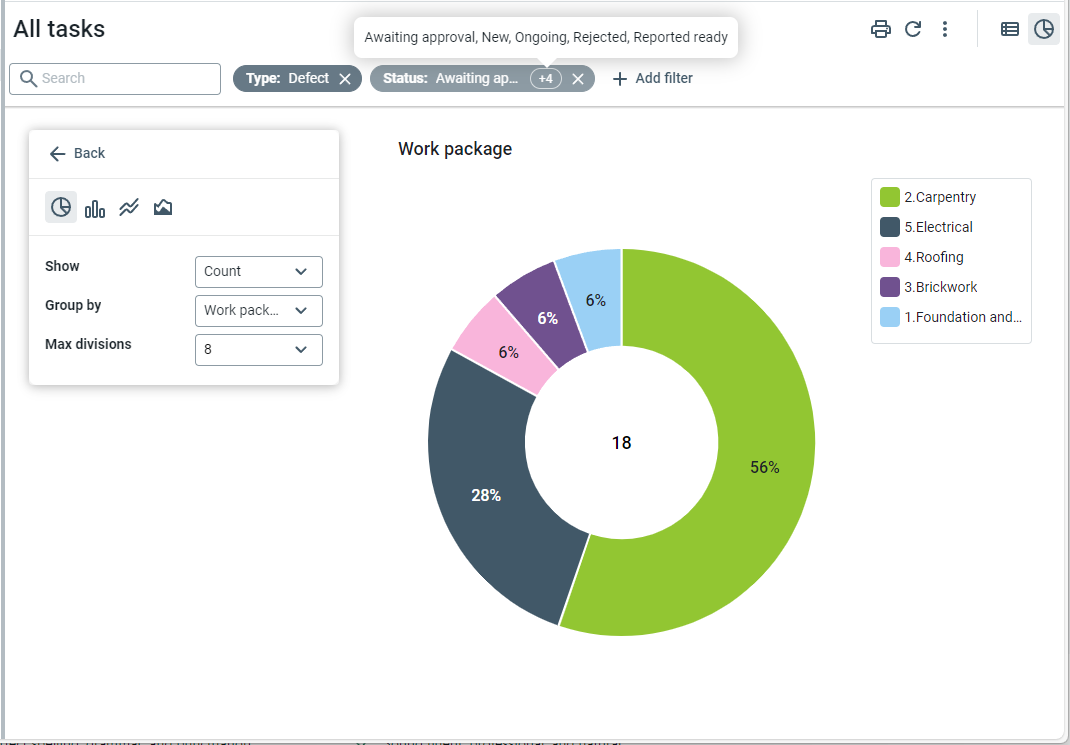Go Back from chart settings
The width and height of the screenshot is (1070, 745).
pos(77,153)
